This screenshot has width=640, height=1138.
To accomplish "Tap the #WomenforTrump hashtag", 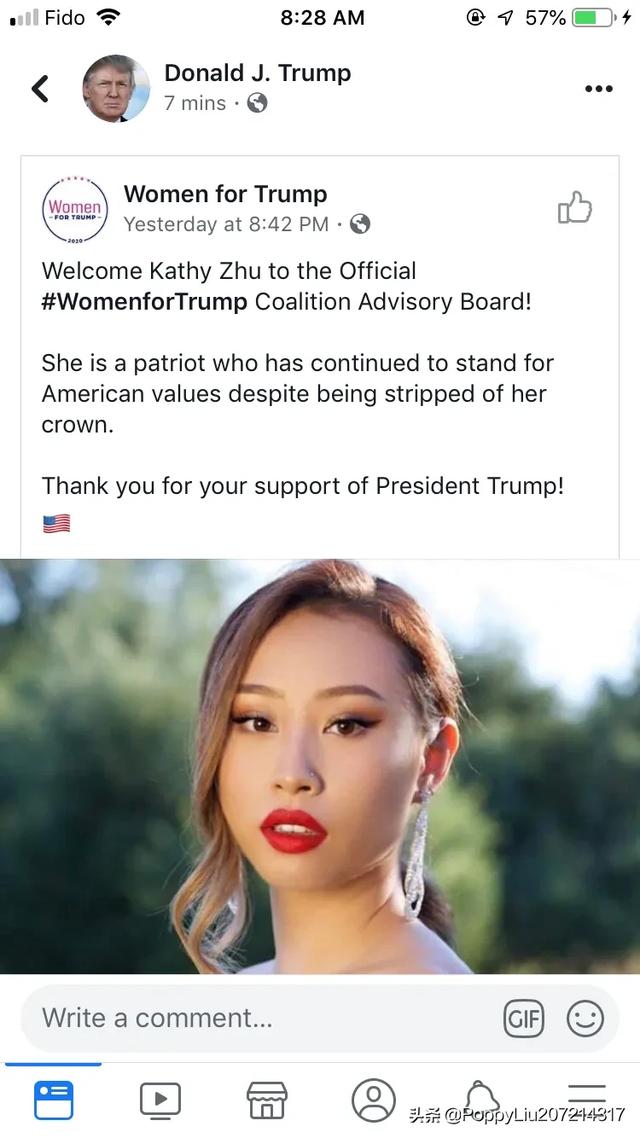I will 144,301.
